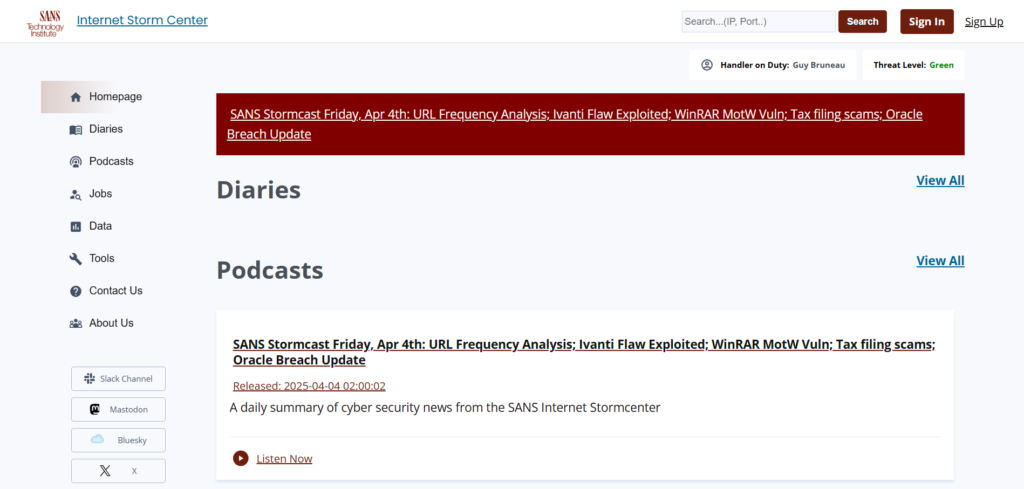Click the Podcasts broadcast icon

coord(76,162)
